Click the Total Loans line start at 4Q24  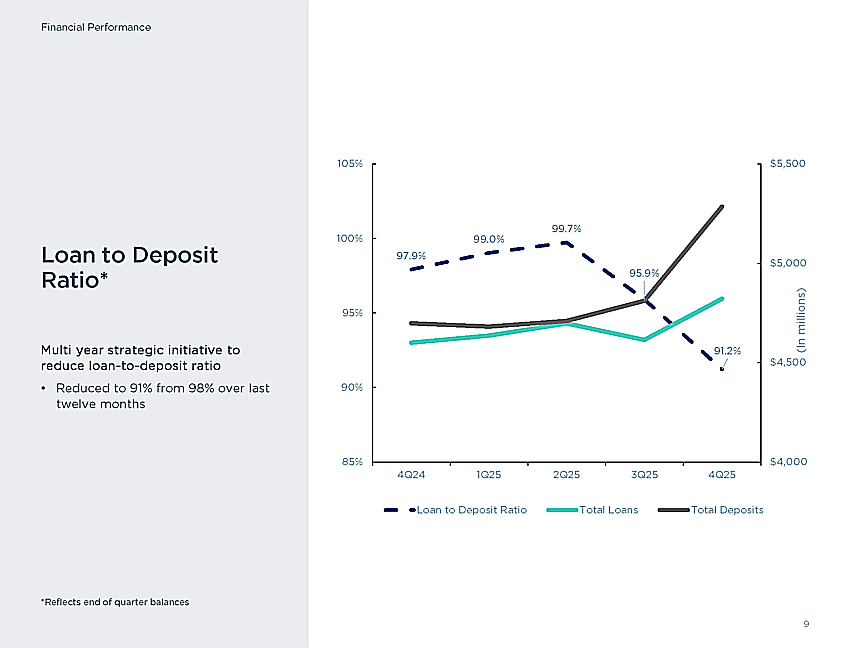411,343
